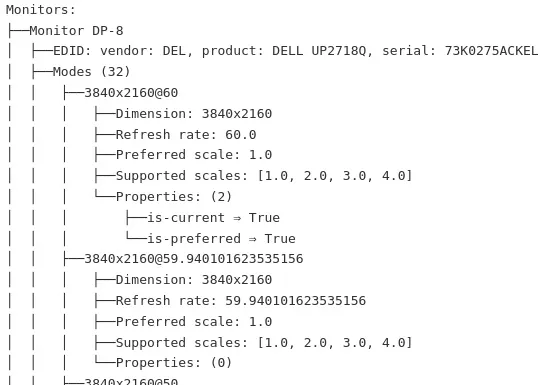Click Properties: (0) line

point(174,363)
